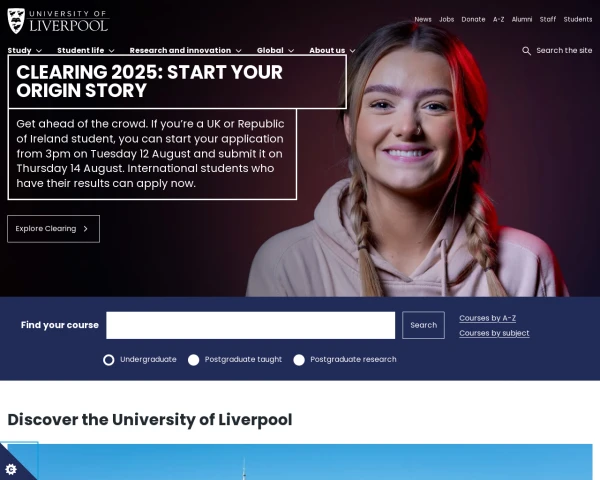This screenshot has height=480, width=600.
Task: Click the Search the site text
Action: pyautogui.click(x=564, y=51)
